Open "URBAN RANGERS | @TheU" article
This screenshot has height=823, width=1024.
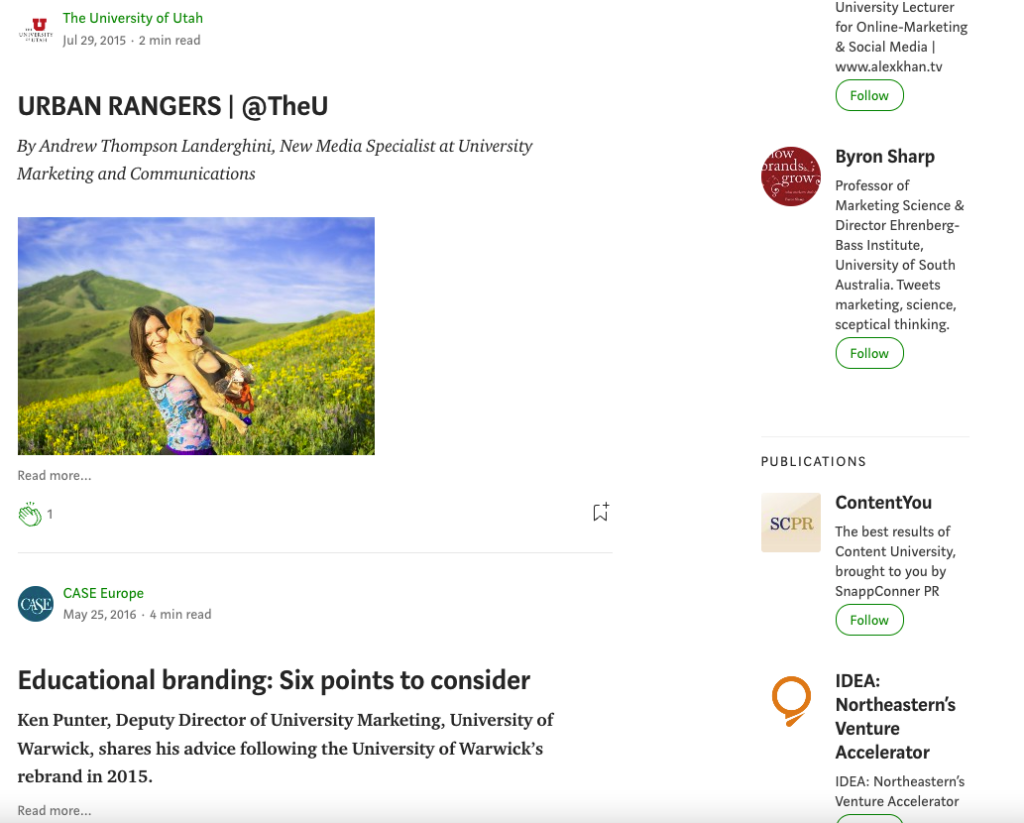click(x=173, y=105)
